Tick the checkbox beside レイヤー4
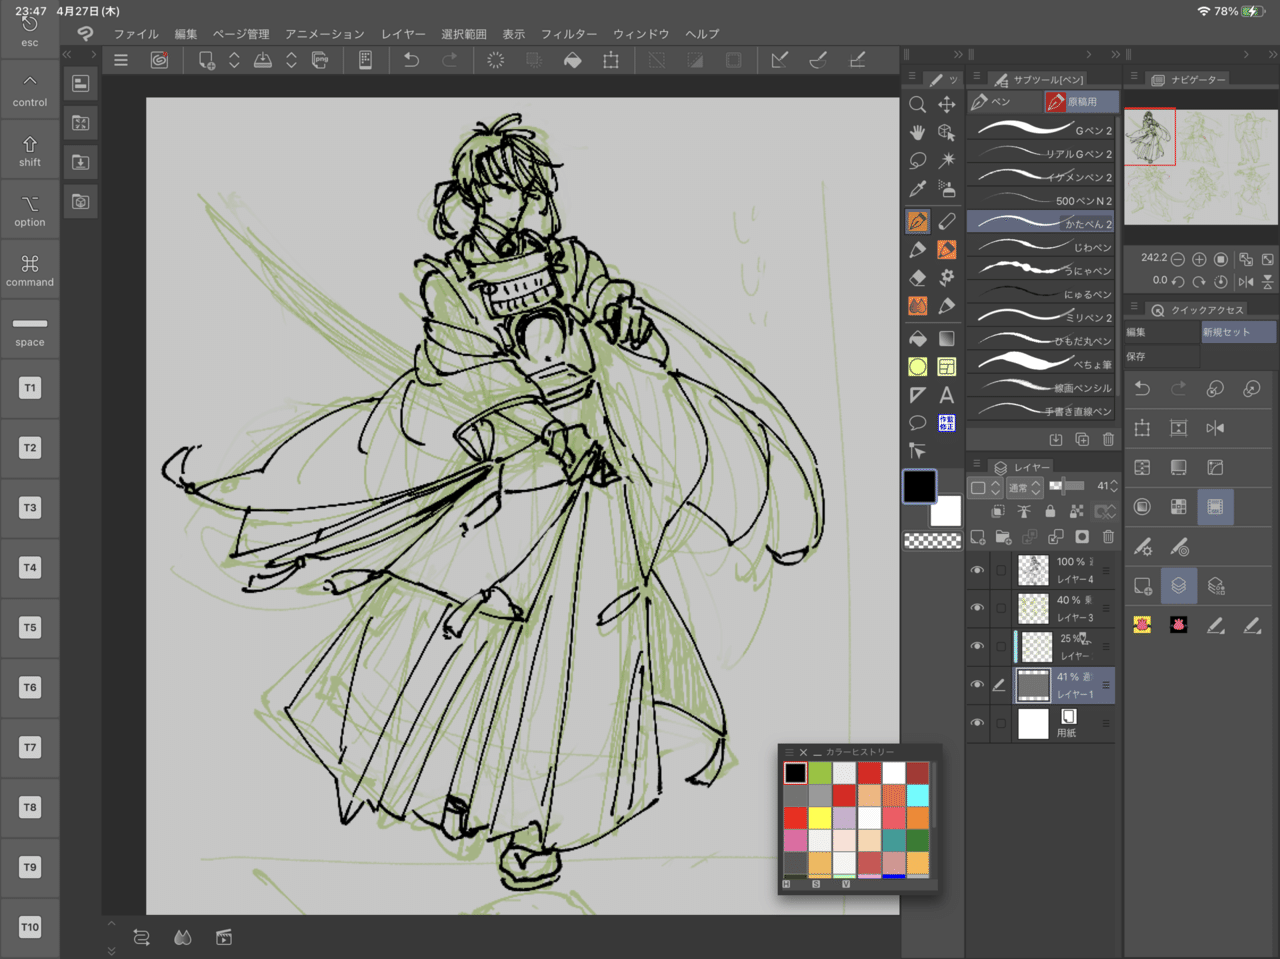The image size is (1280, 959). (1001, 570)
